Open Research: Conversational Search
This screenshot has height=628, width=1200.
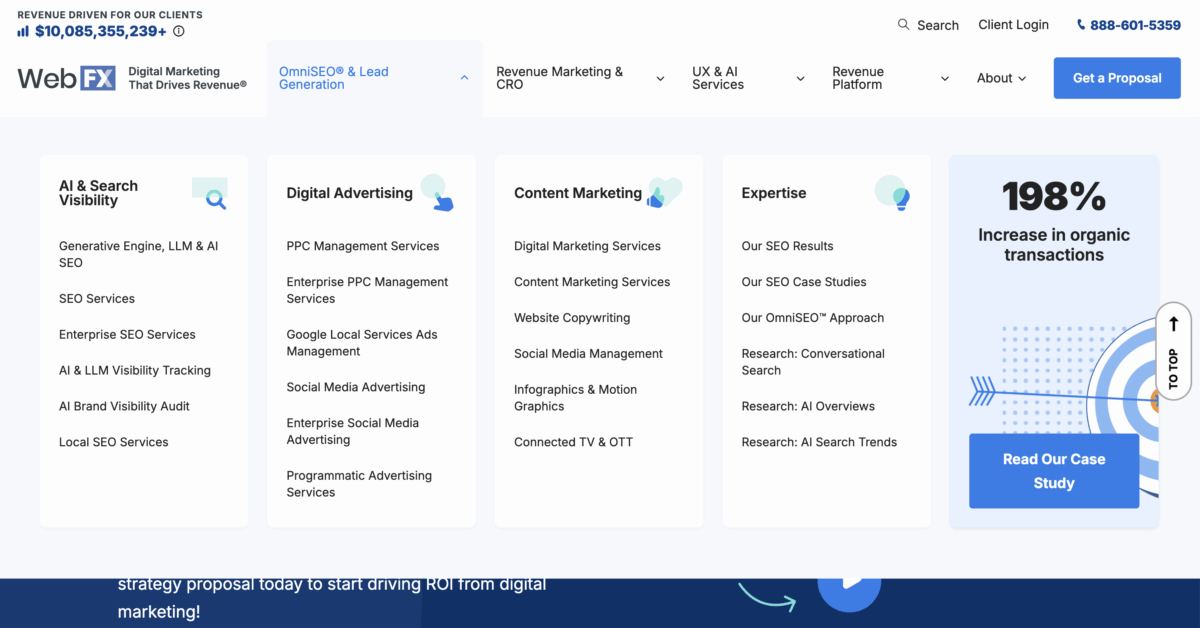(813, 362)
